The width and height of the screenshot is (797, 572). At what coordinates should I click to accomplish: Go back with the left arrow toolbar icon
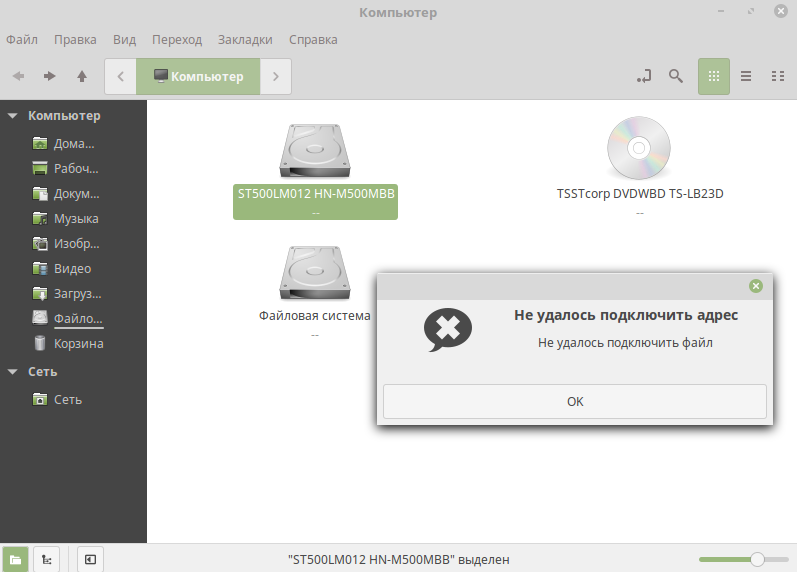point(19,76)
